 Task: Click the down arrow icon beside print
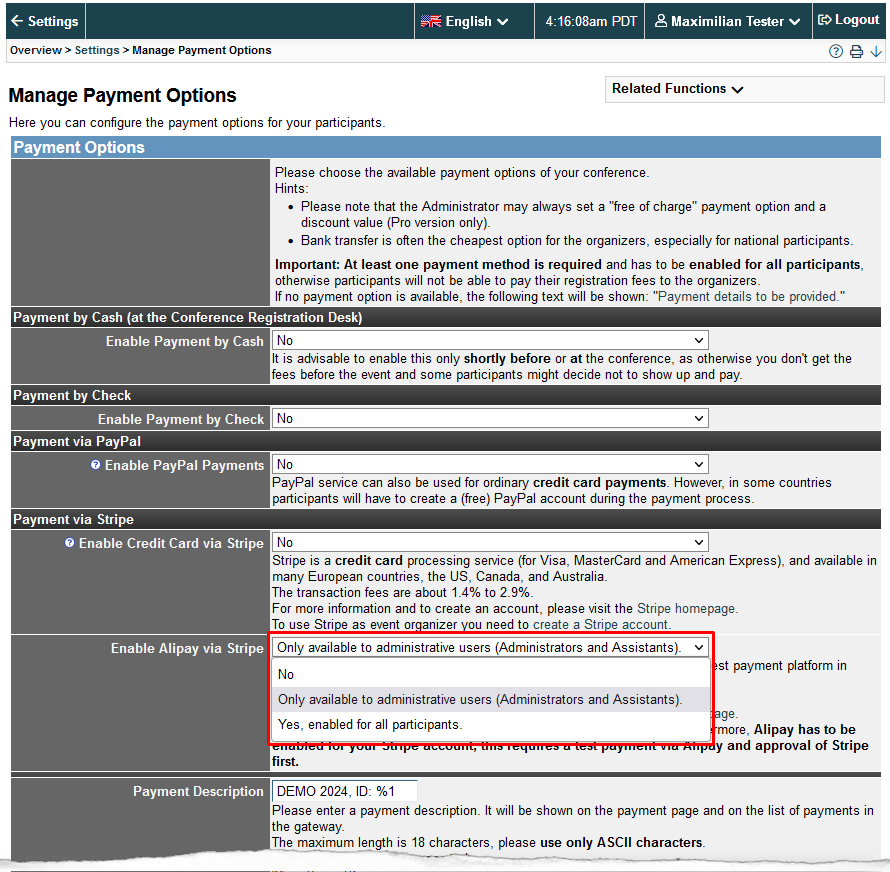[876, 52]
